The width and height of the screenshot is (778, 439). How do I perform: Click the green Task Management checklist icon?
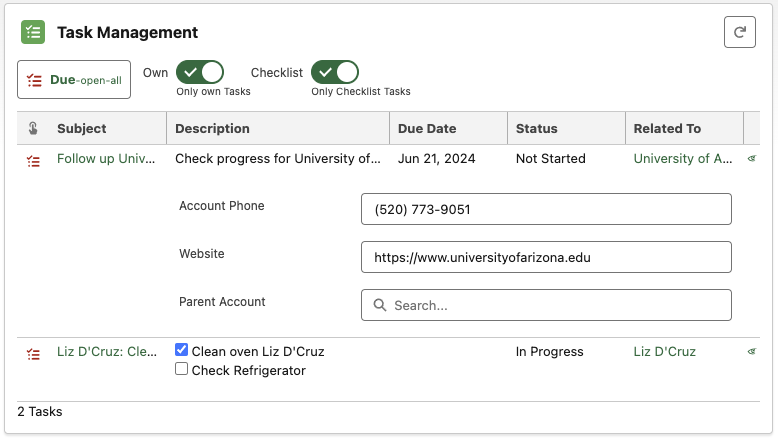click(33, 32)
